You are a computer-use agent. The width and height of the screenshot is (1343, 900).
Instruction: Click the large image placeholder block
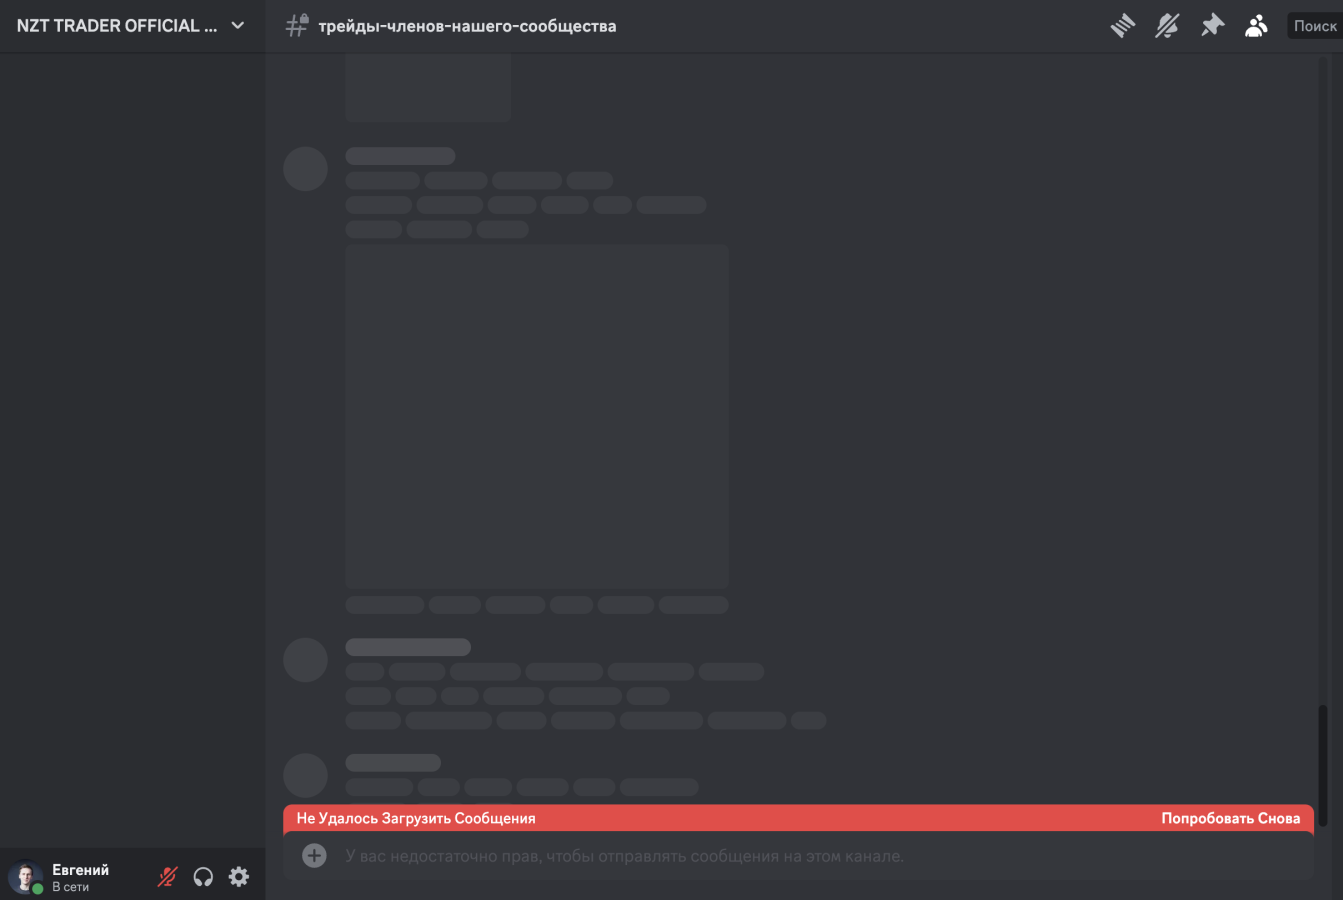click(537, 417)
